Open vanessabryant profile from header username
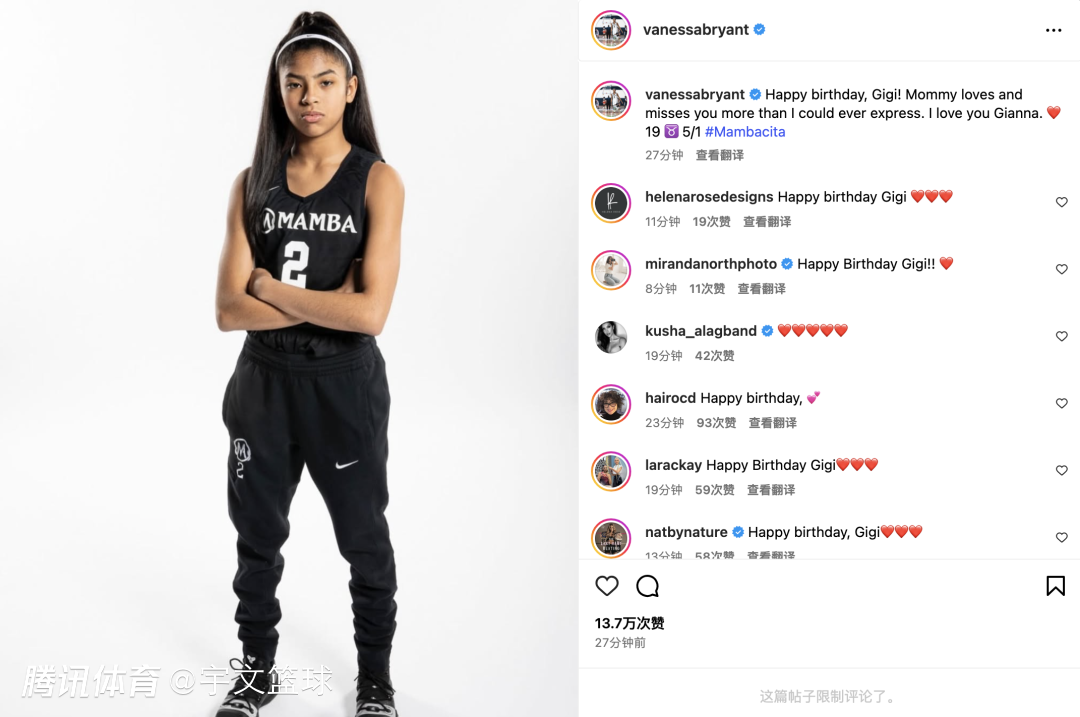The width and height of the screenshot is (1080, 717). tap(696, 30)
